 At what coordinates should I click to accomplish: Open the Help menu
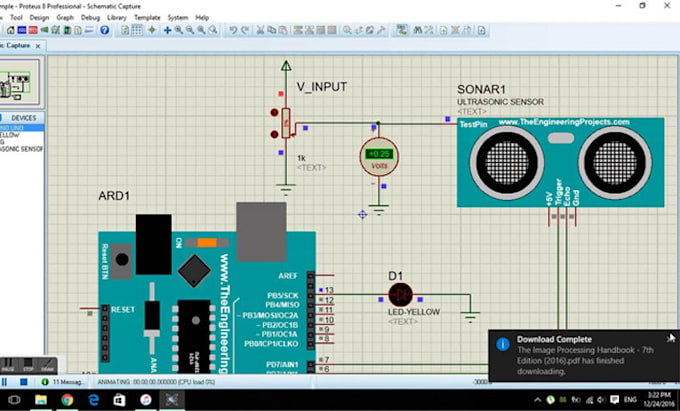point(202,17)
